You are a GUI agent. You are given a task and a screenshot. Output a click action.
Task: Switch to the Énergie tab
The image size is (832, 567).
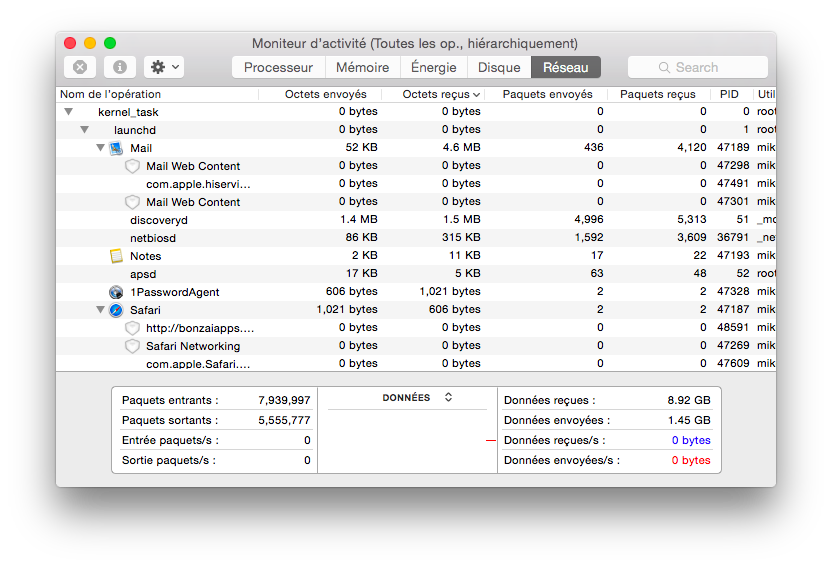coord(434,67)
